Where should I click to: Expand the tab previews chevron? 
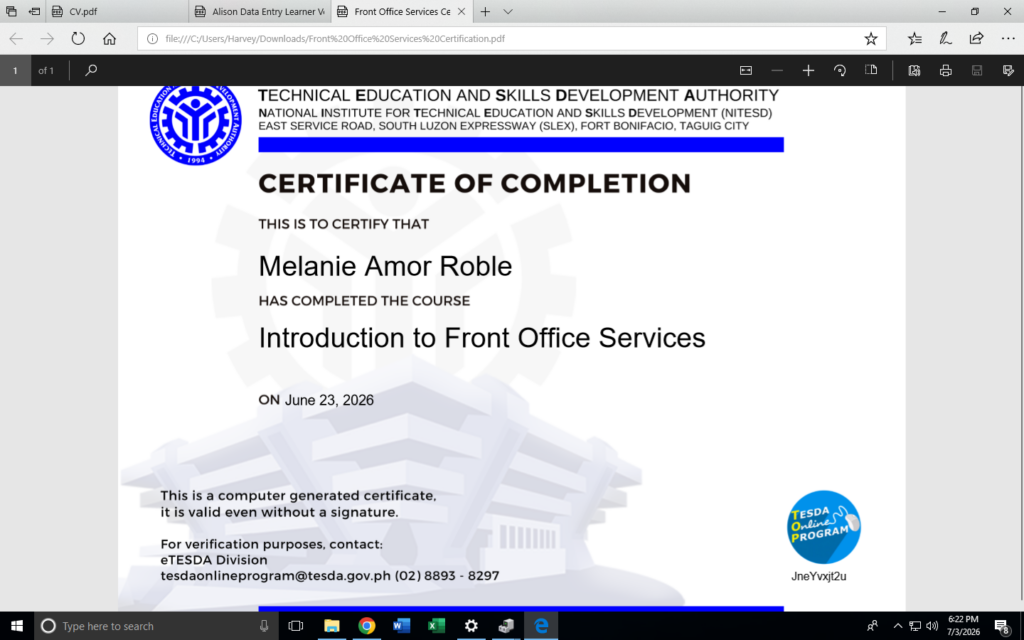(508, 12)
